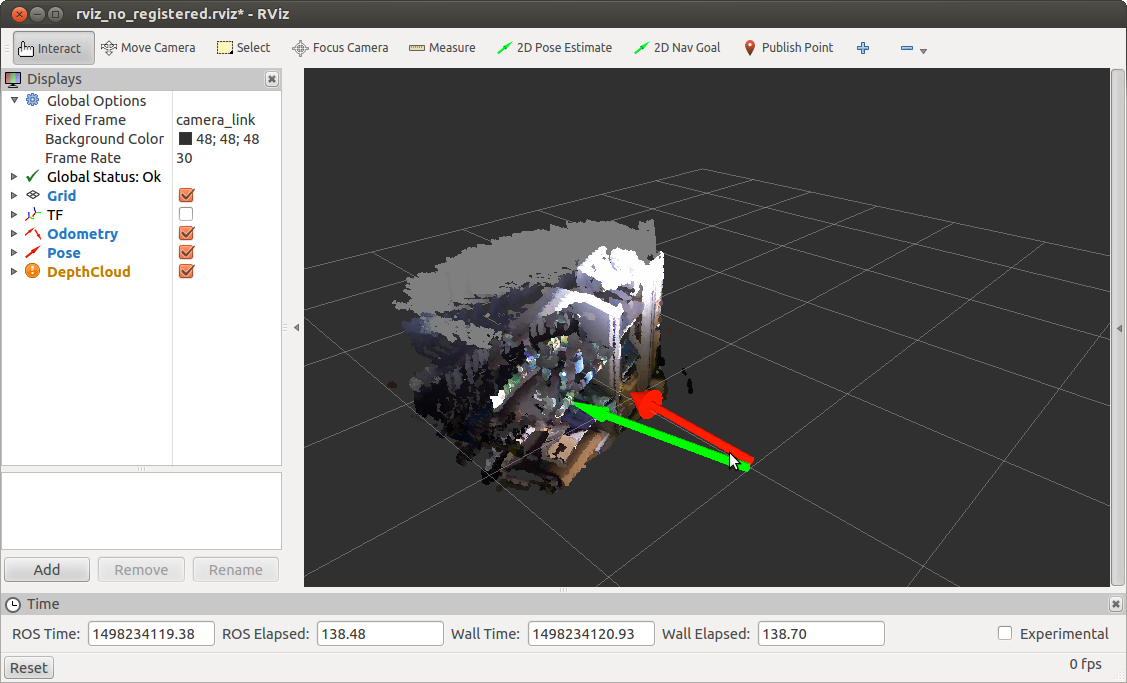Viewport: 1127px width, 683px height.
Task: Click the blue minus remove-tool icon
Action: 906,48
